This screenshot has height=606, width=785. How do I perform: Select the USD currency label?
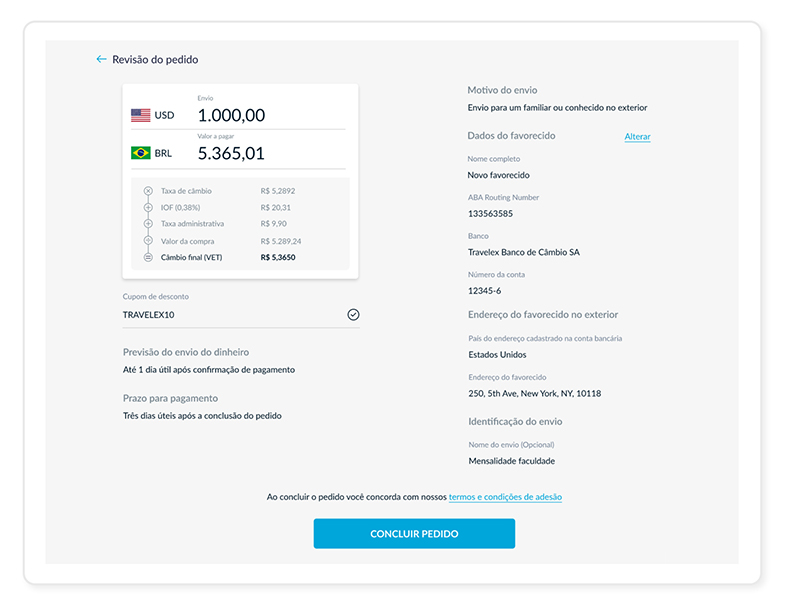(164, 115)
